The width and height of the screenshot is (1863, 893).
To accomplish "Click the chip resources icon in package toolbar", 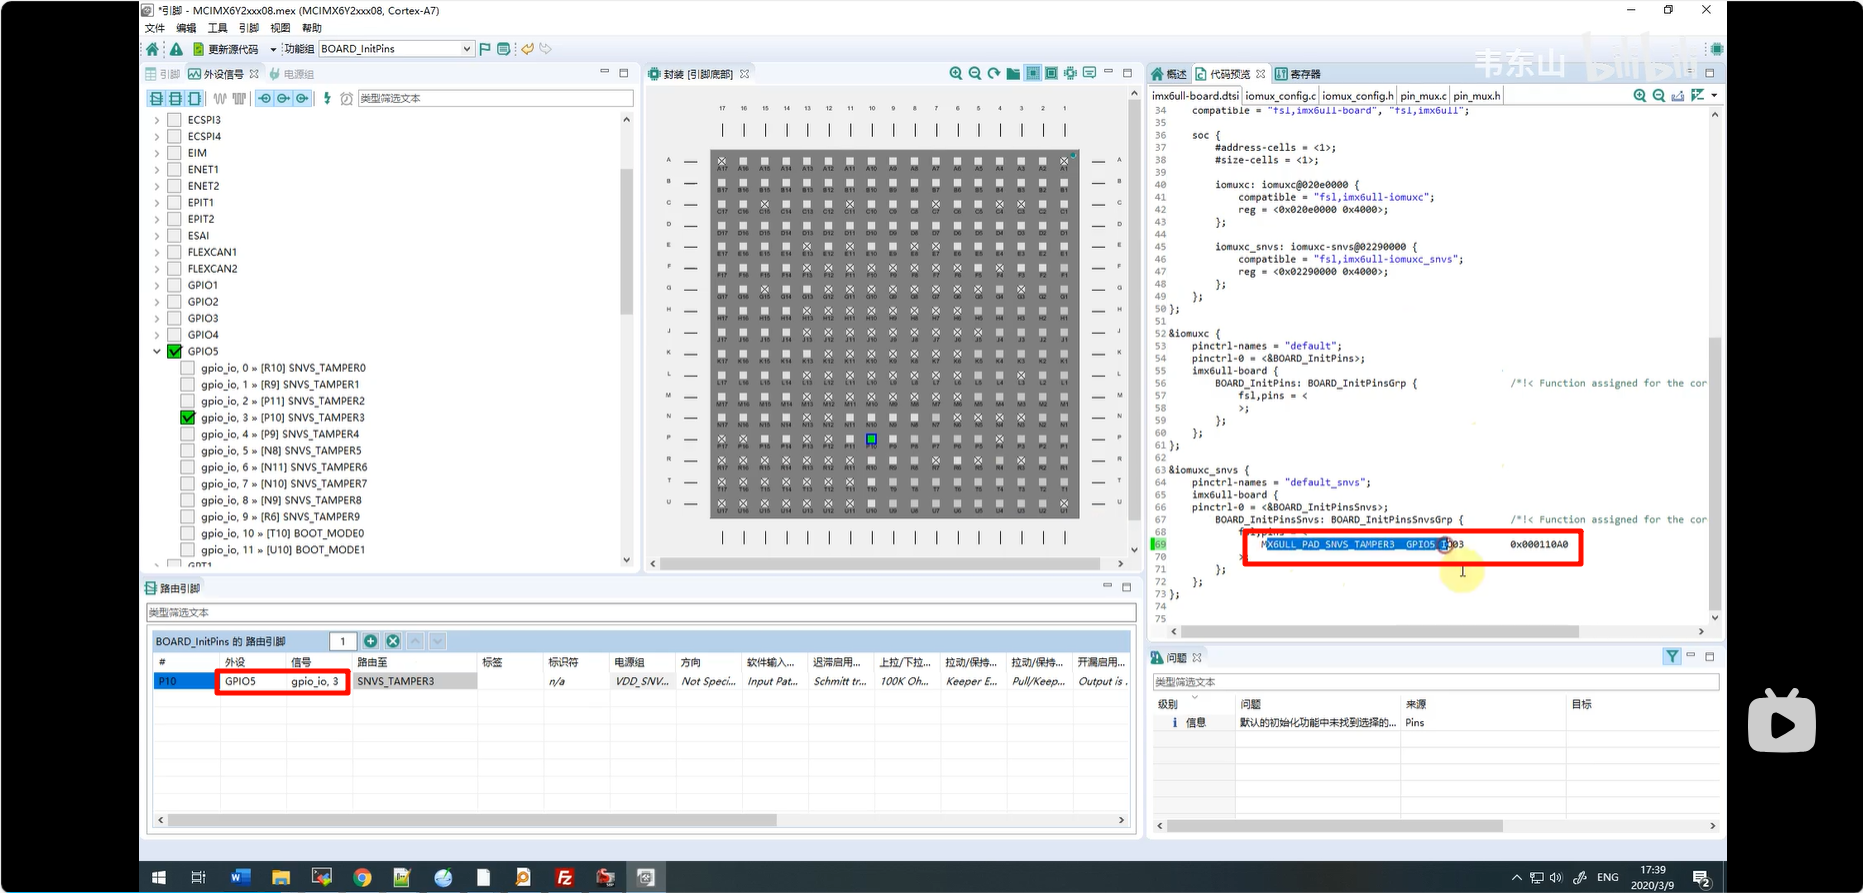I will point(1071,73).
